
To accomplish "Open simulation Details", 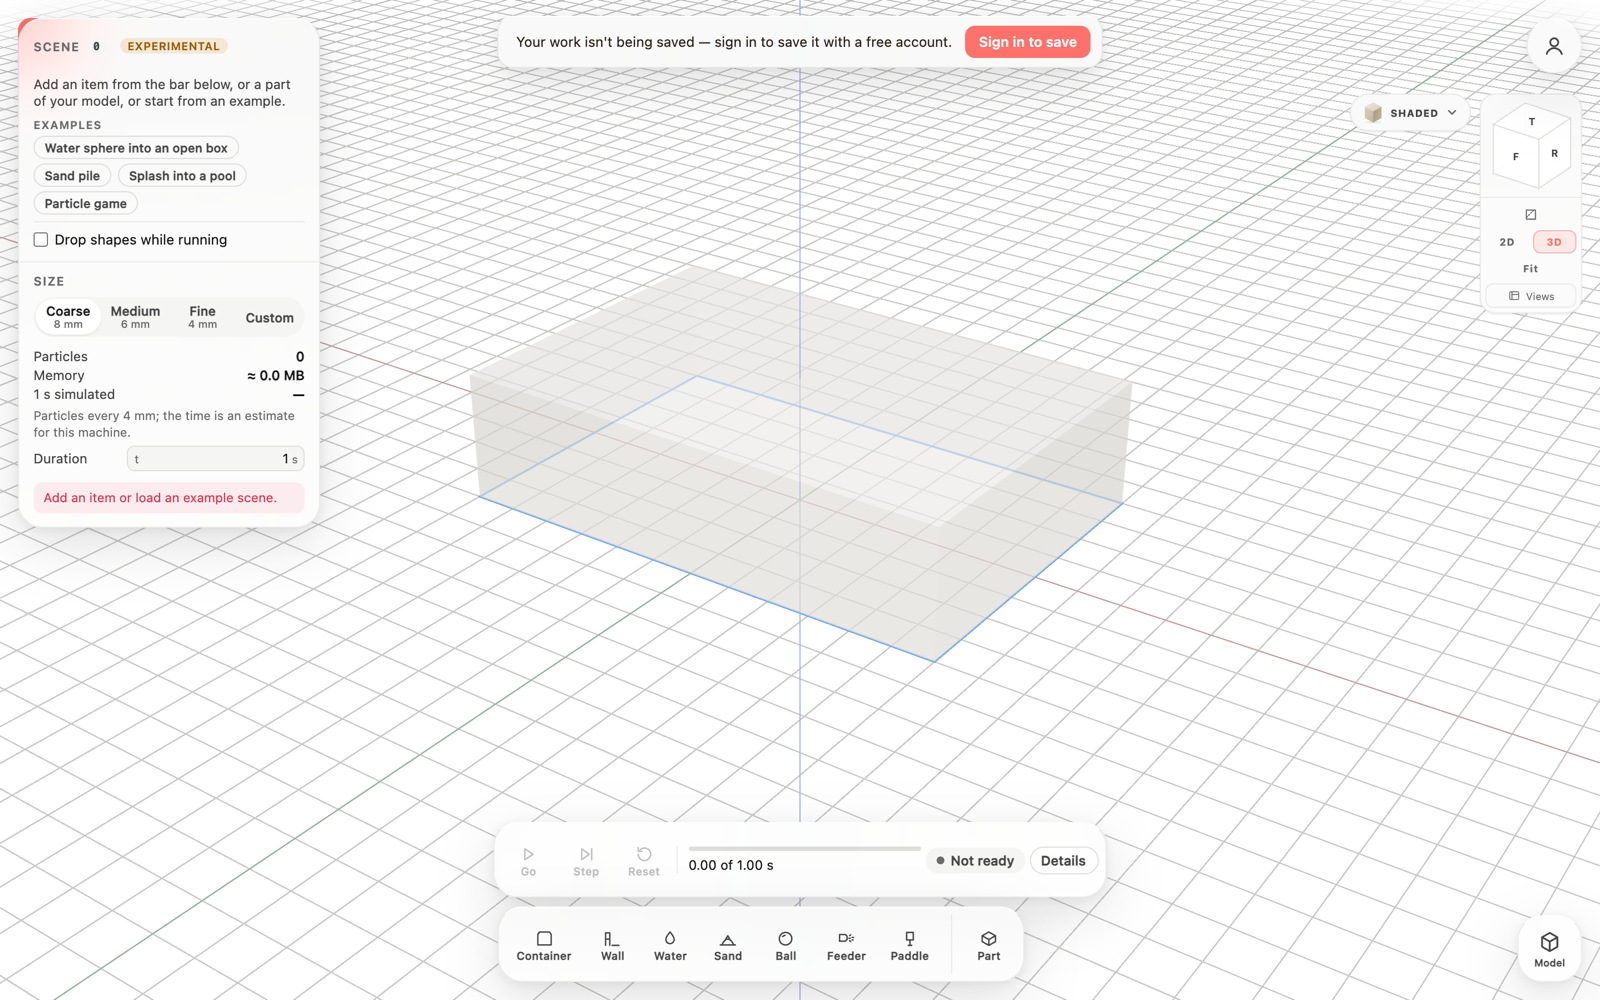I will pos(1063,861).
